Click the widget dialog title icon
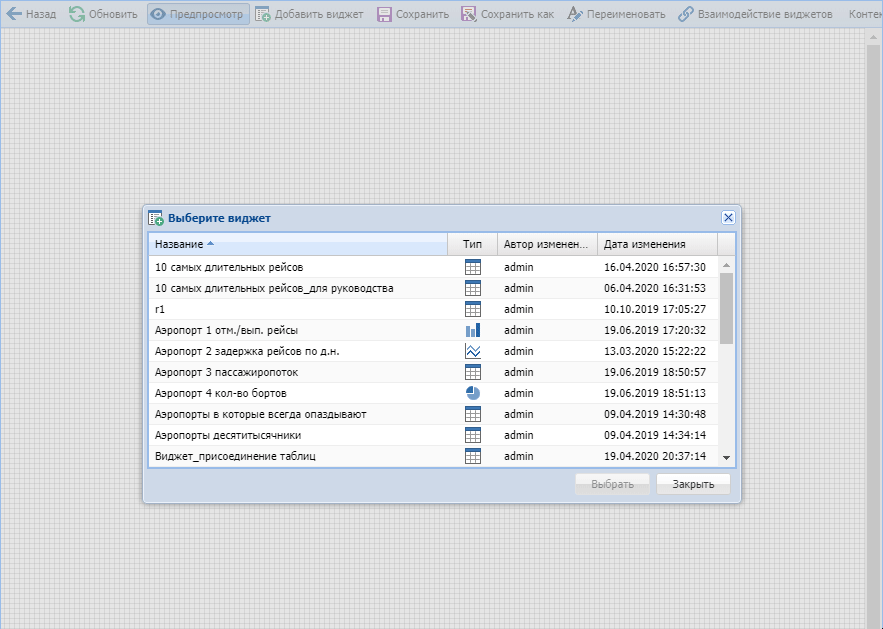This screenshot has height=629, width=883. pos(155,217)
